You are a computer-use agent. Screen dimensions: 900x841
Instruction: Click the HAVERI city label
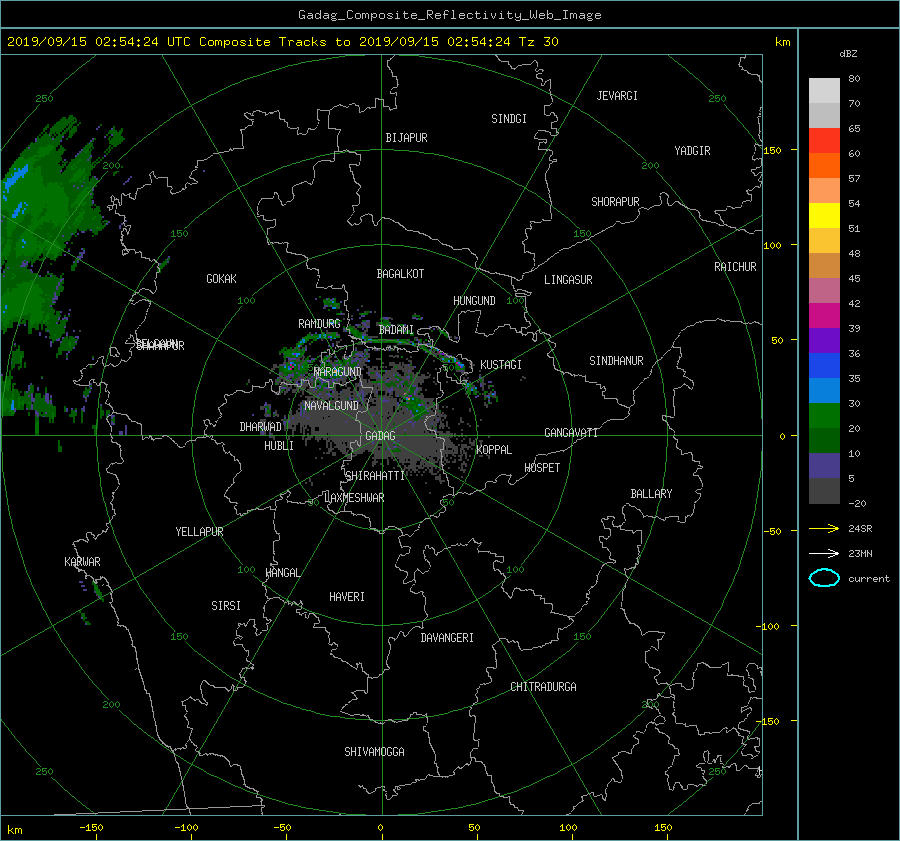(347, 597)
